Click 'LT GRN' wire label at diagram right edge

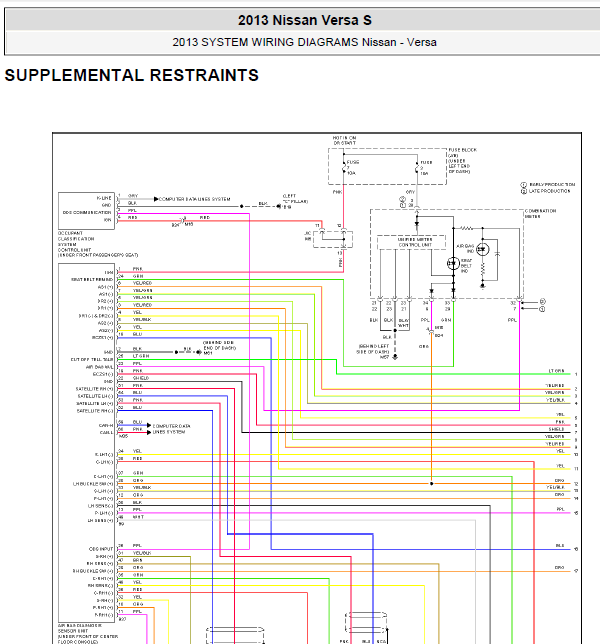pos(556,371)
